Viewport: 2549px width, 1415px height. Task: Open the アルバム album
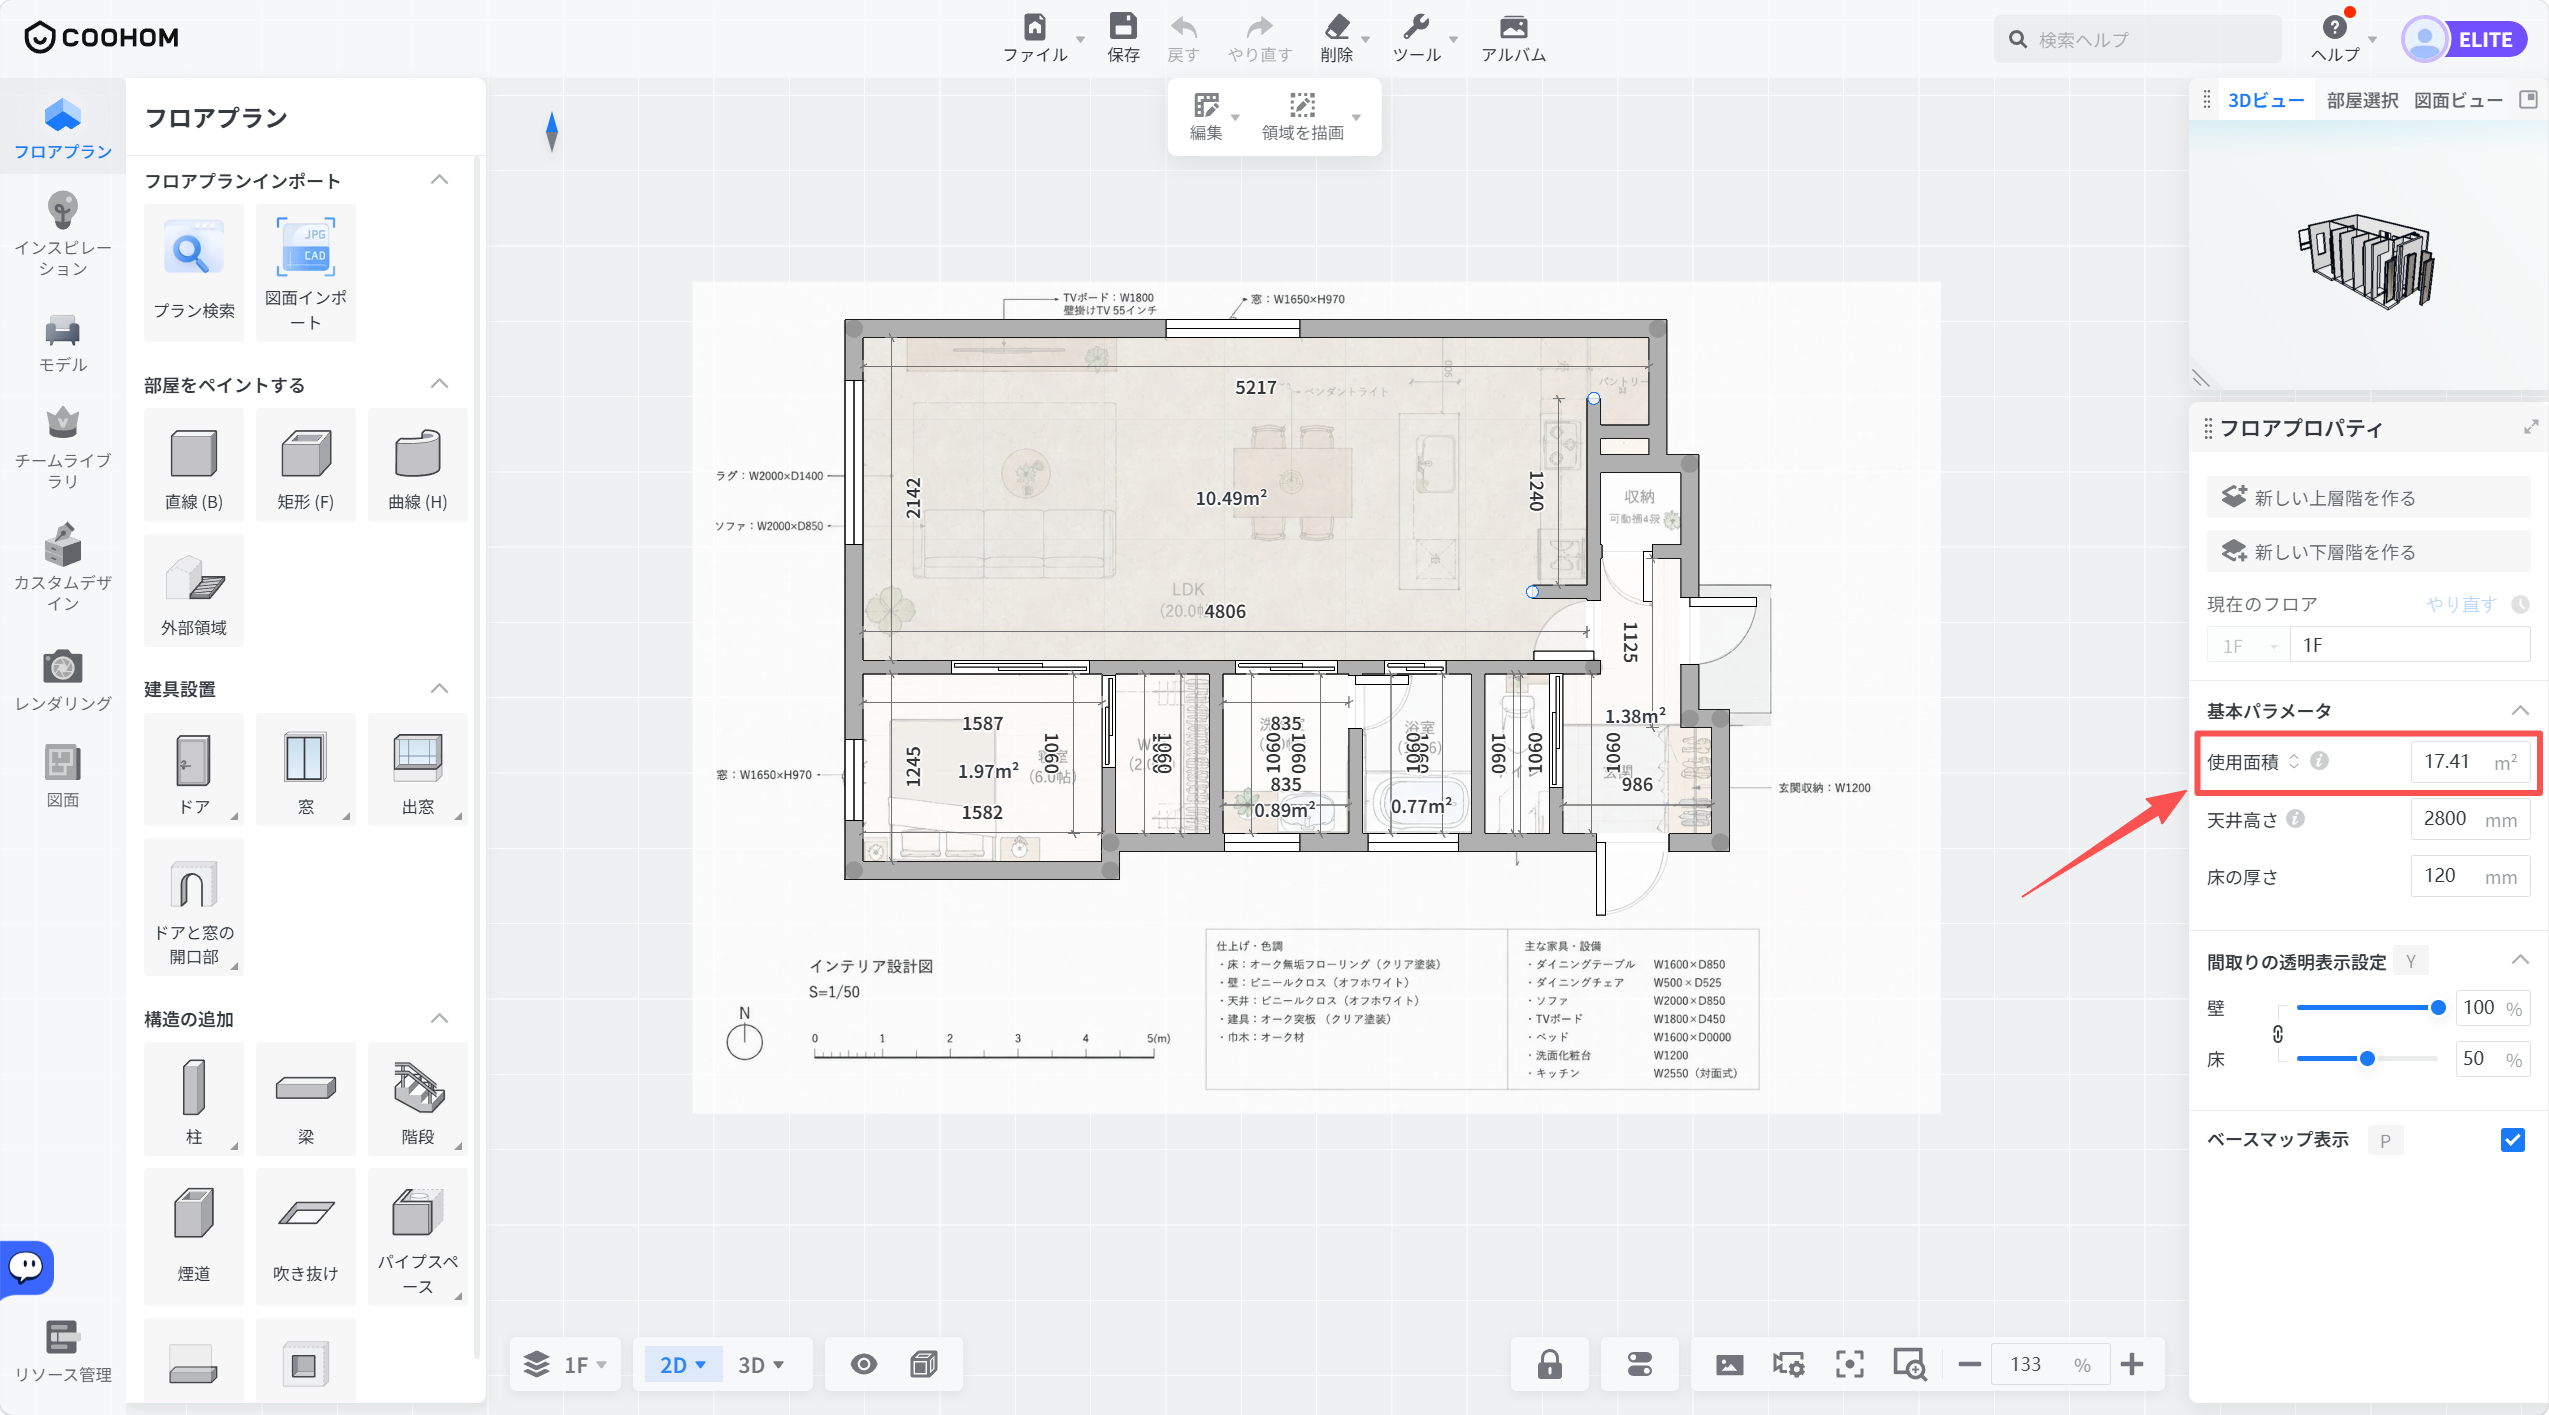pyautogui.click(x=1513, y=38)
